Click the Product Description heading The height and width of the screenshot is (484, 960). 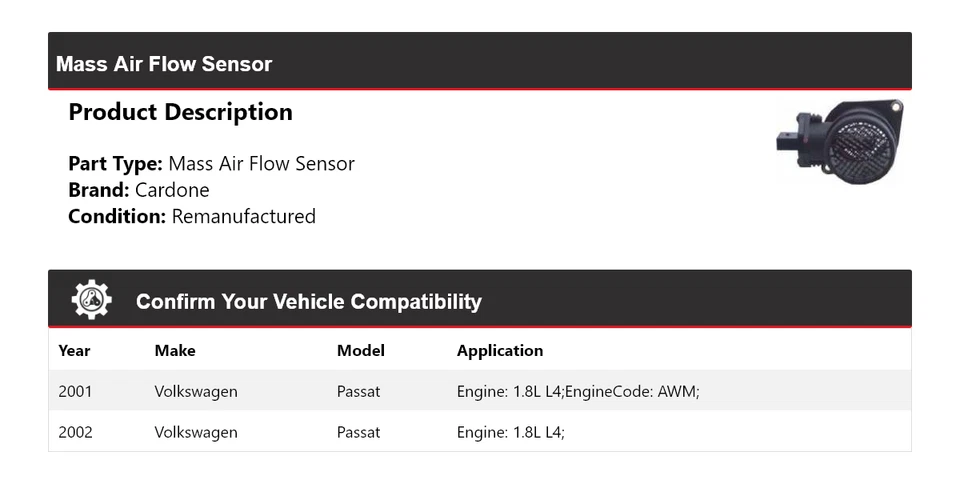click(180, 112)
